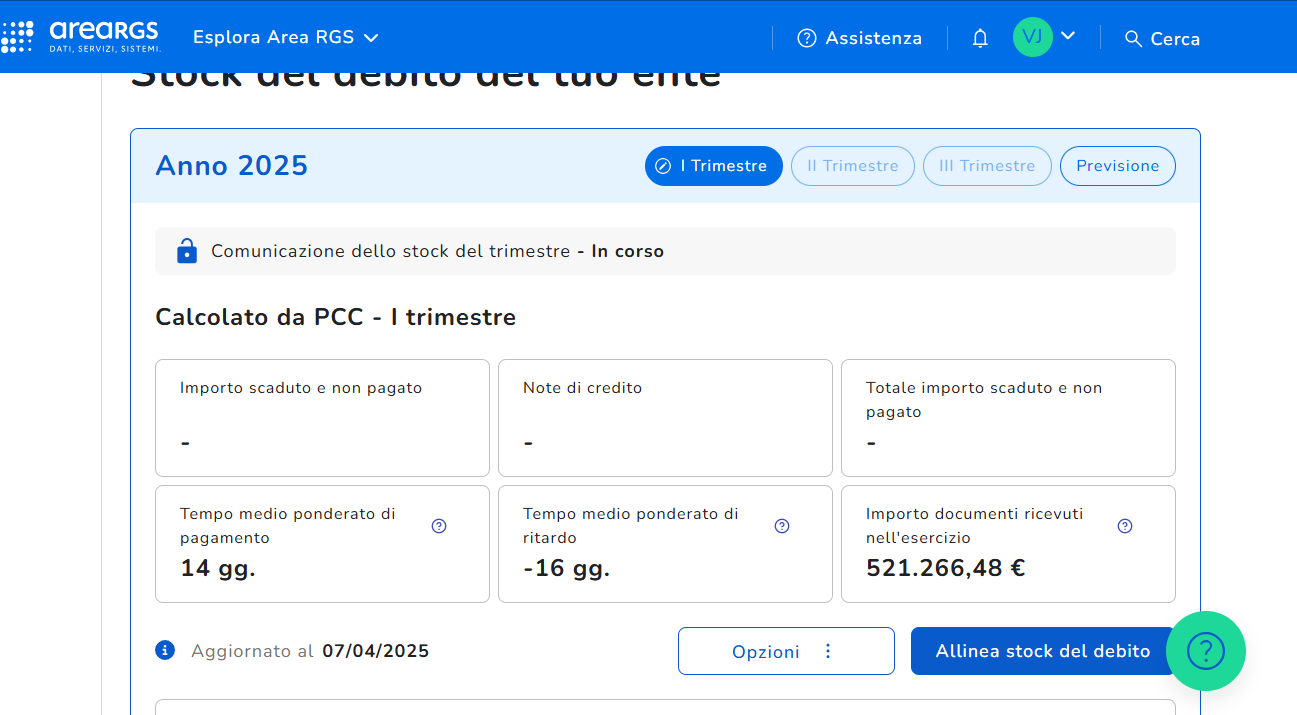This screenshot has height=715, width=1297.
Task: Click the Assistenza question mark icon
Action: tap(807, 38)
